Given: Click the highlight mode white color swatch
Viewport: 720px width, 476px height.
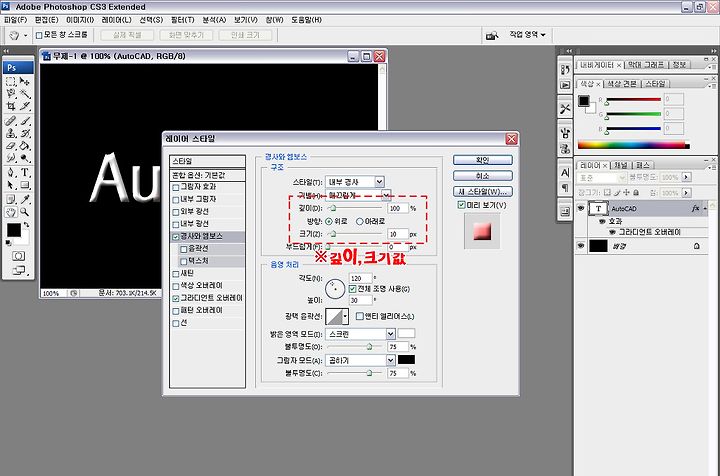Looking at the screenshot, I should [406, 334].
